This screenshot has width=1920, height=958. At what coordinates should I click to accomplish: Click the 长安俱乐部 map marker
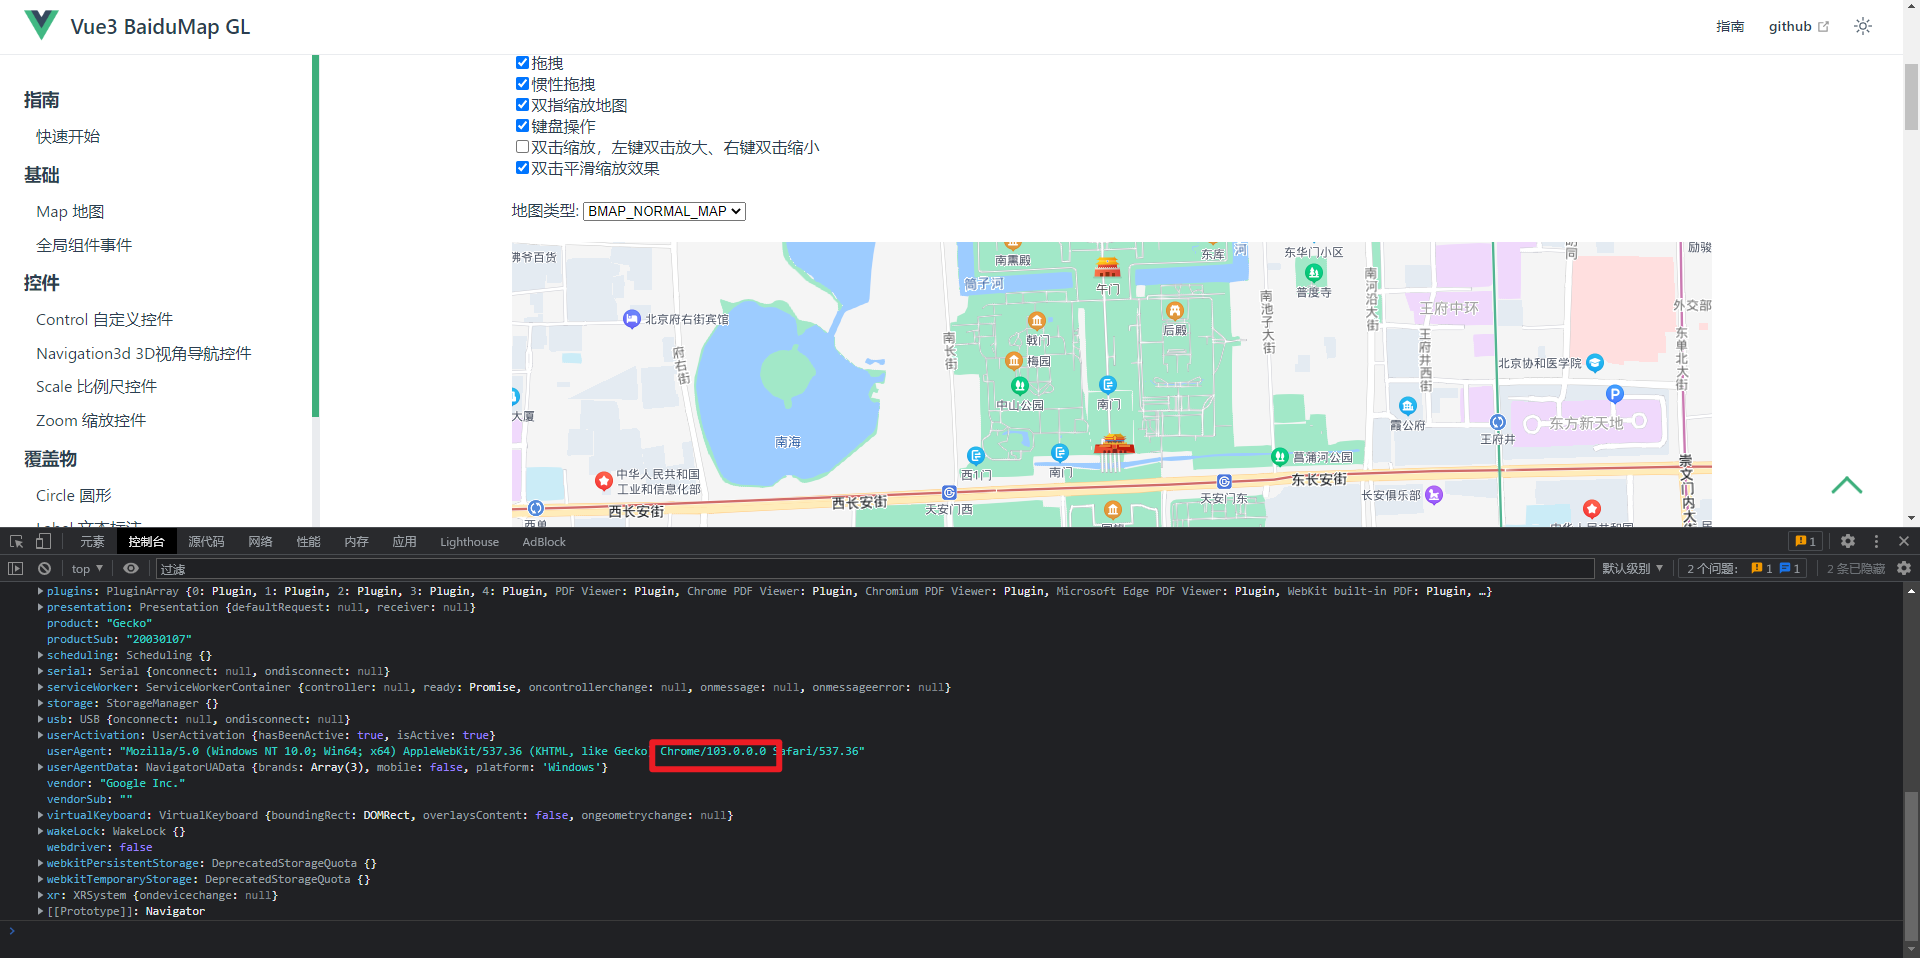coord(1434,494)
